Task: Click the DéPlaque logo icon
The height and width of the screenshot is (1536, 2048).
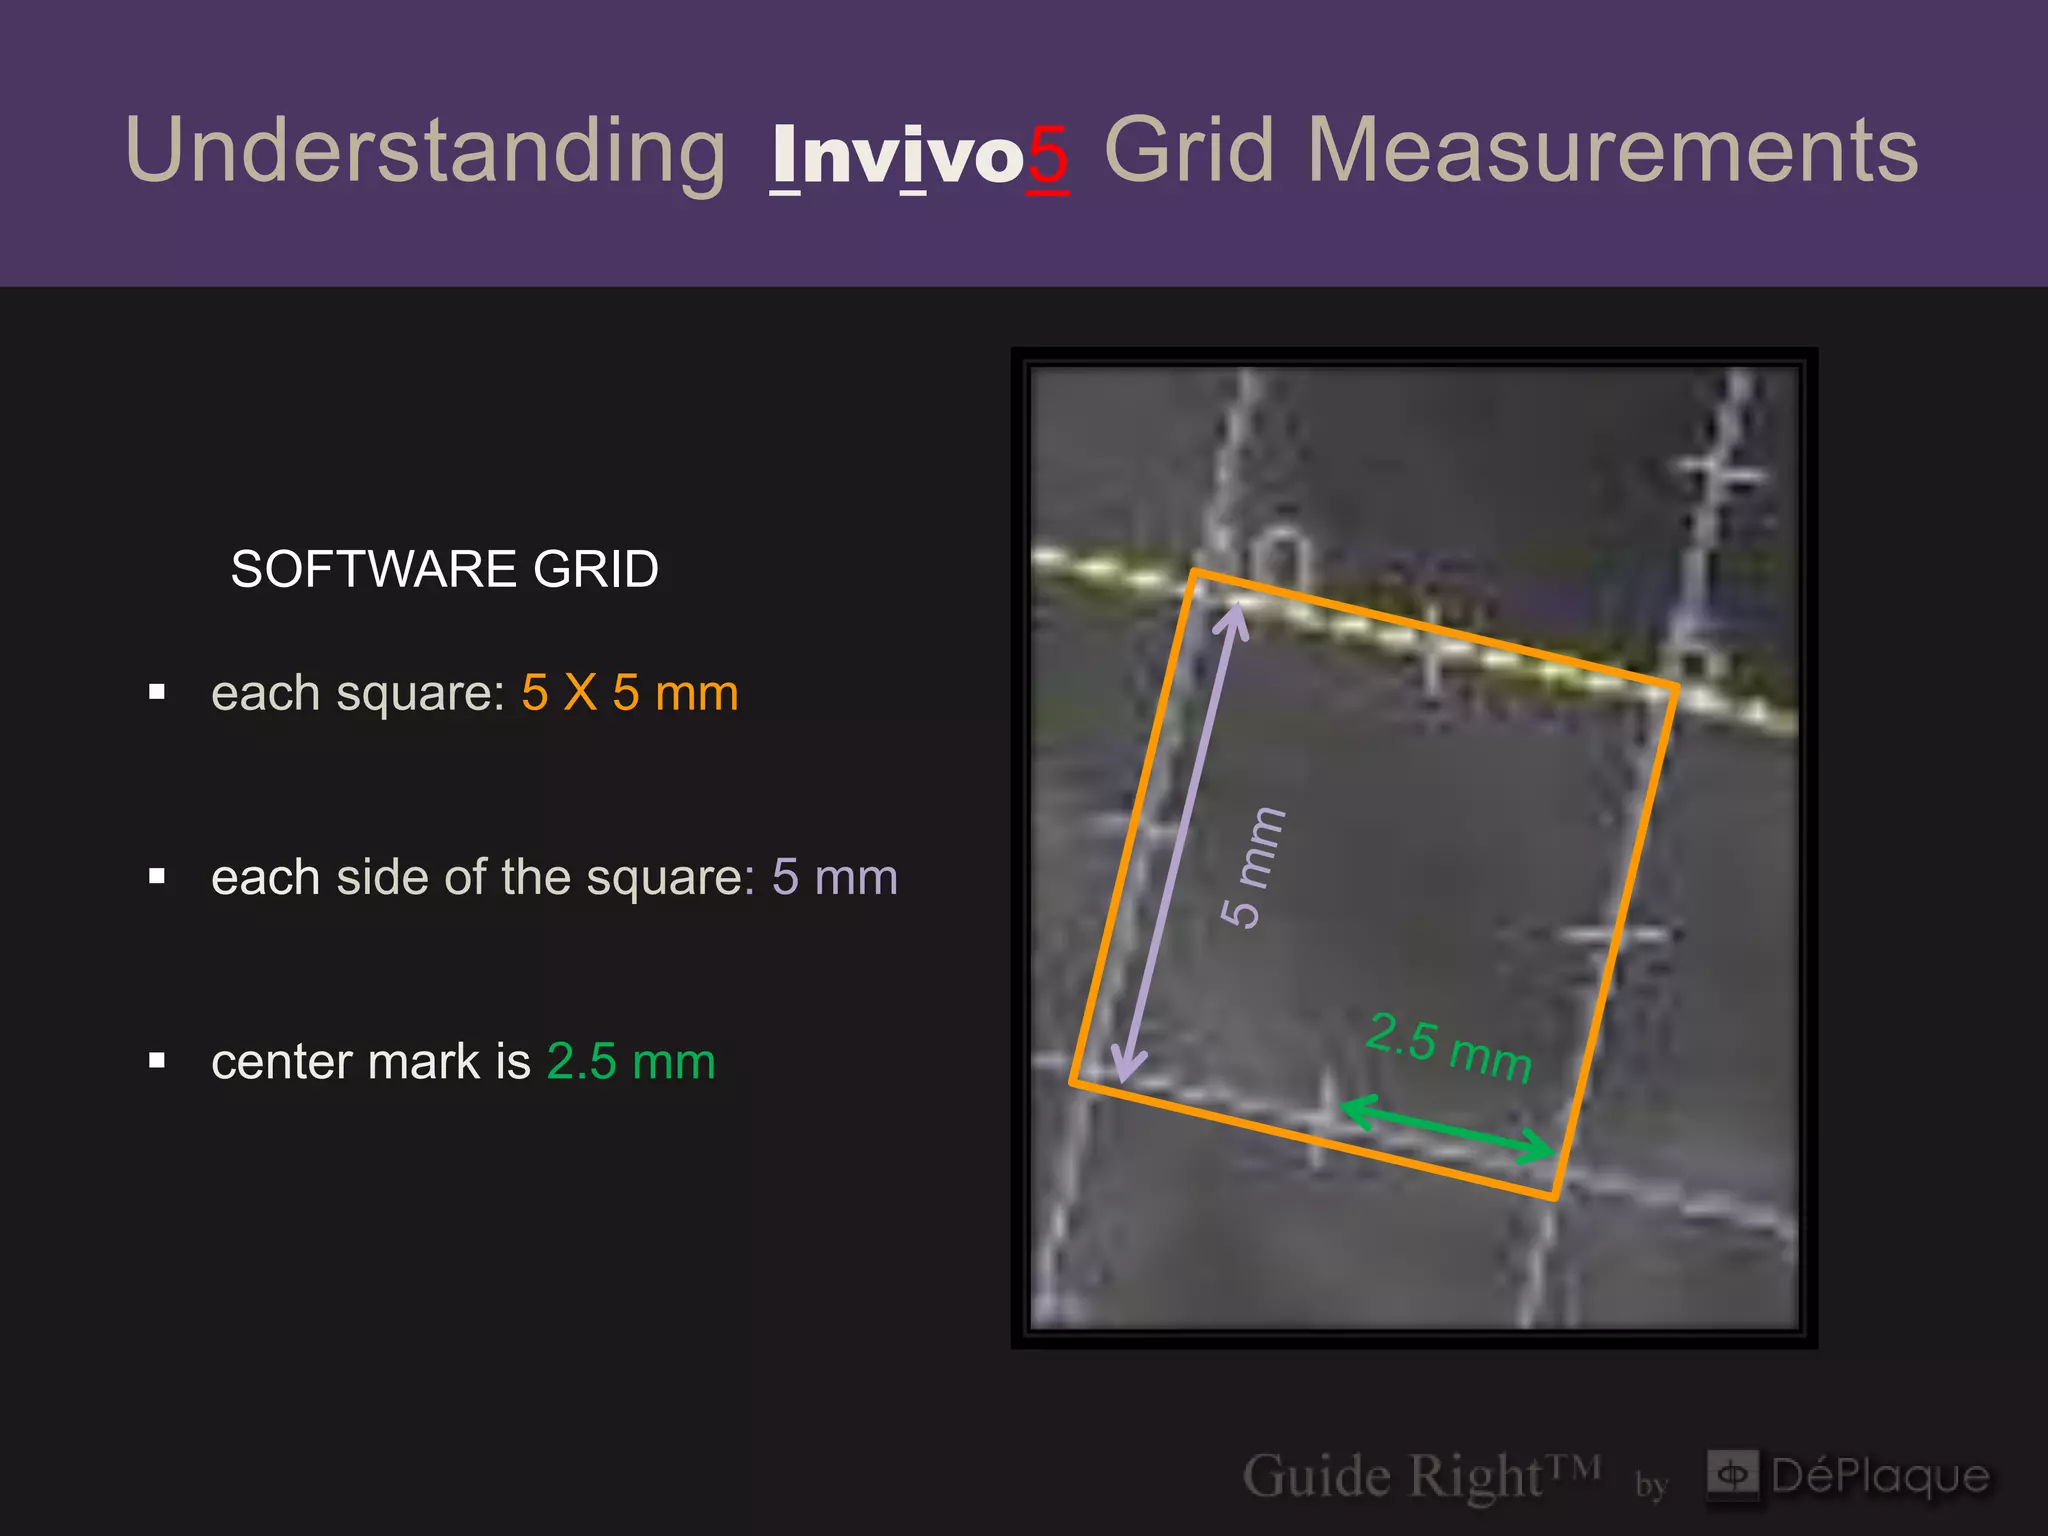Action: pos(1732,1474)
